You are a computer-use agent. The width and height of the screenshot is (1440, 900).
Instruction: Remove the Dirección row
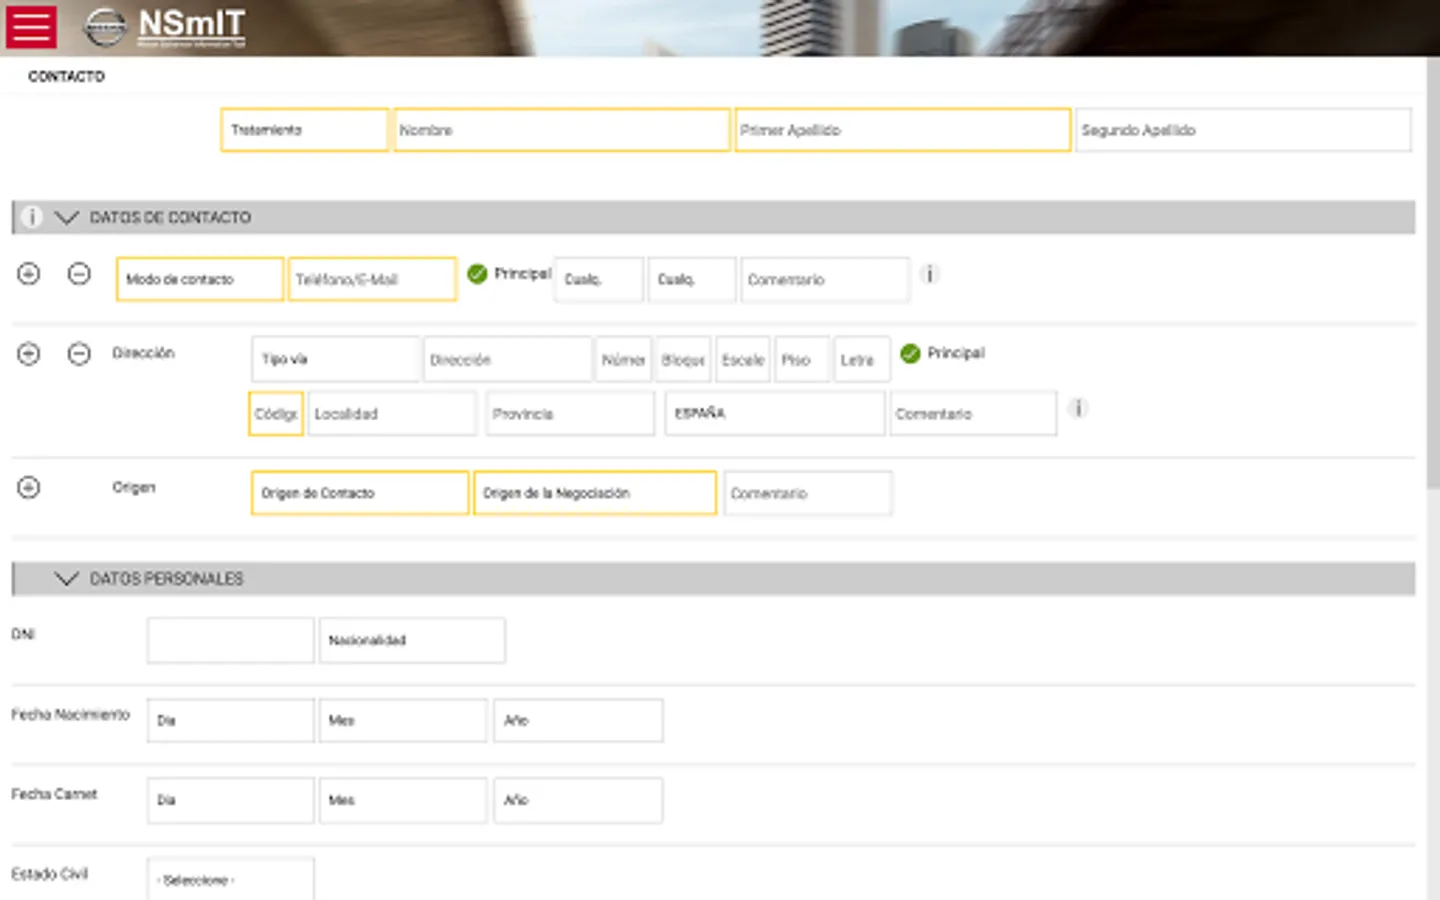[x=79, y=354]
